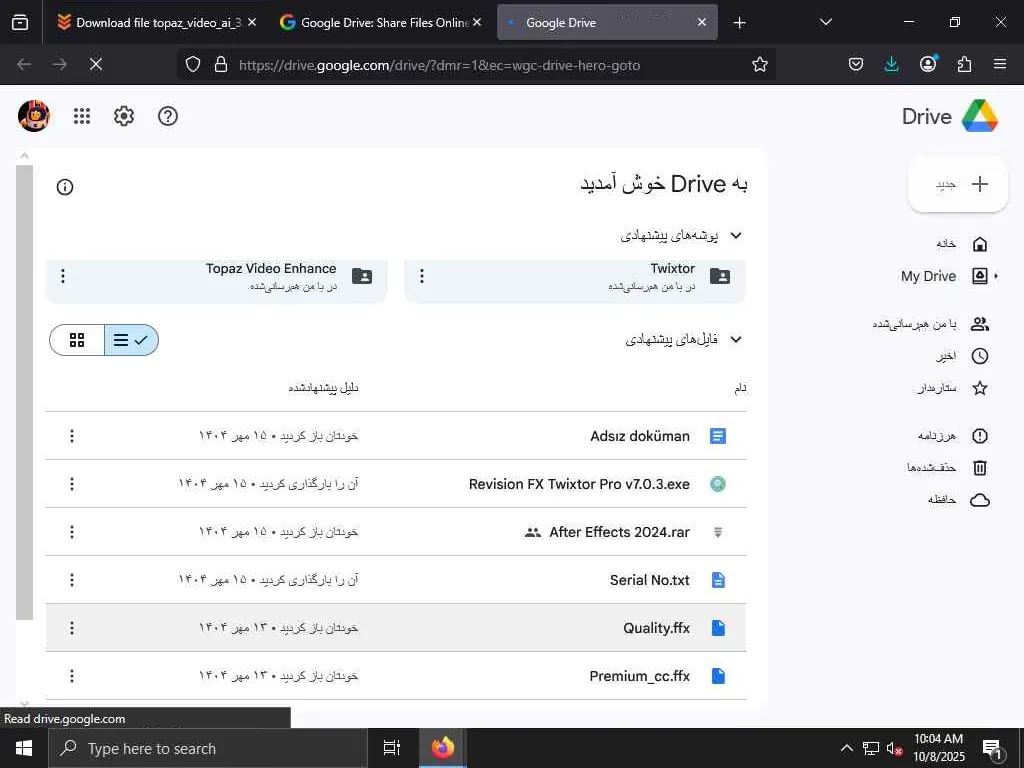Collapse the suggested files section
1024x768 pixels.
(x=736, y=340)
